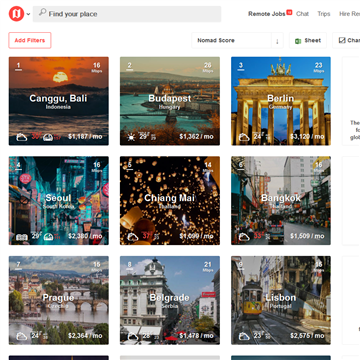This screenshot has height=360, width=360.
Task: Click '$1,099 / mo' on Chiang Mai card
Action: coord(196,236)
